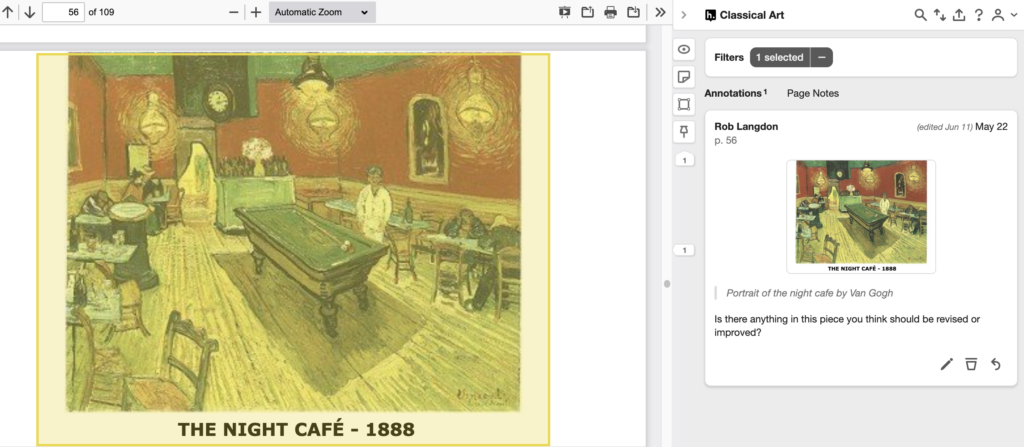Click the '1 selected' filter button

(780, 58)
